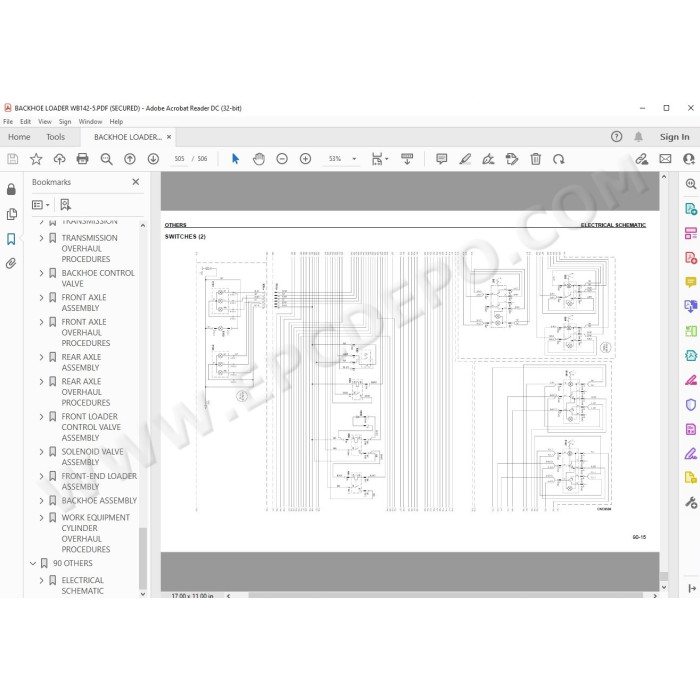700x700 pixels.
Task: Open the Help question mark icon
Action: [x=617, y=137]
